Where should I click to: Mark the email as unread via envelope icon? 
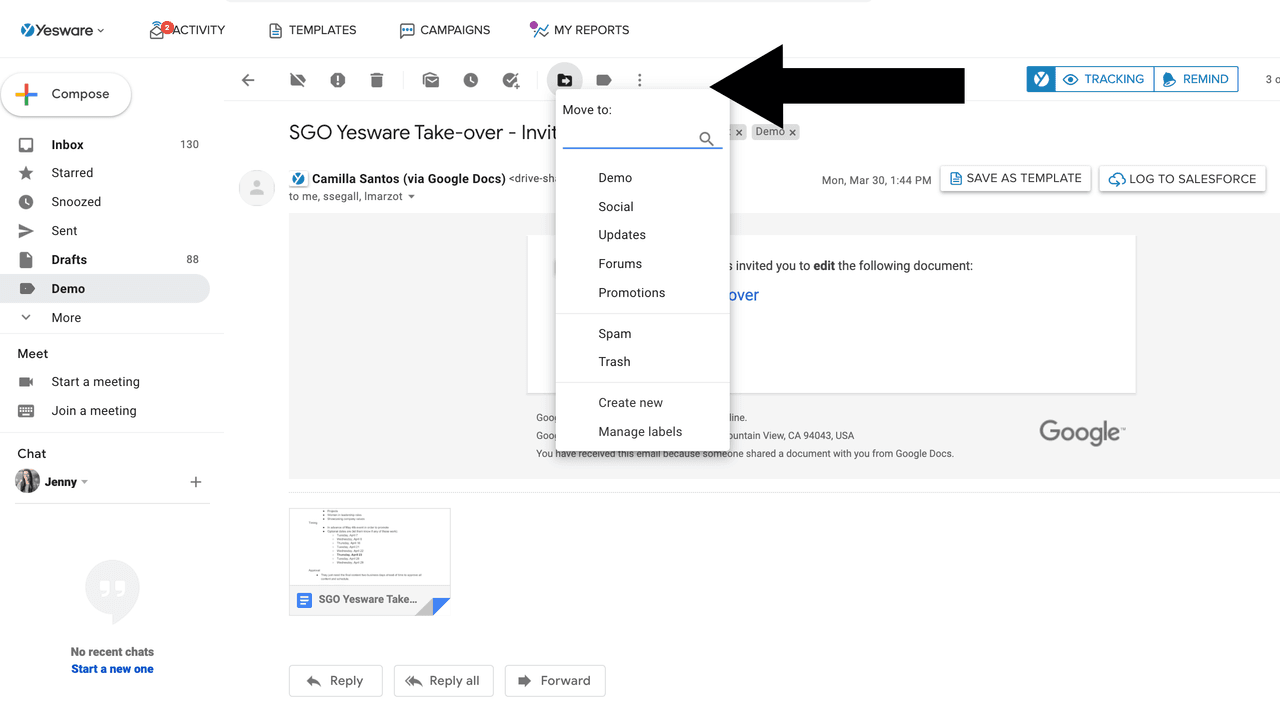(x=430, y=79)
